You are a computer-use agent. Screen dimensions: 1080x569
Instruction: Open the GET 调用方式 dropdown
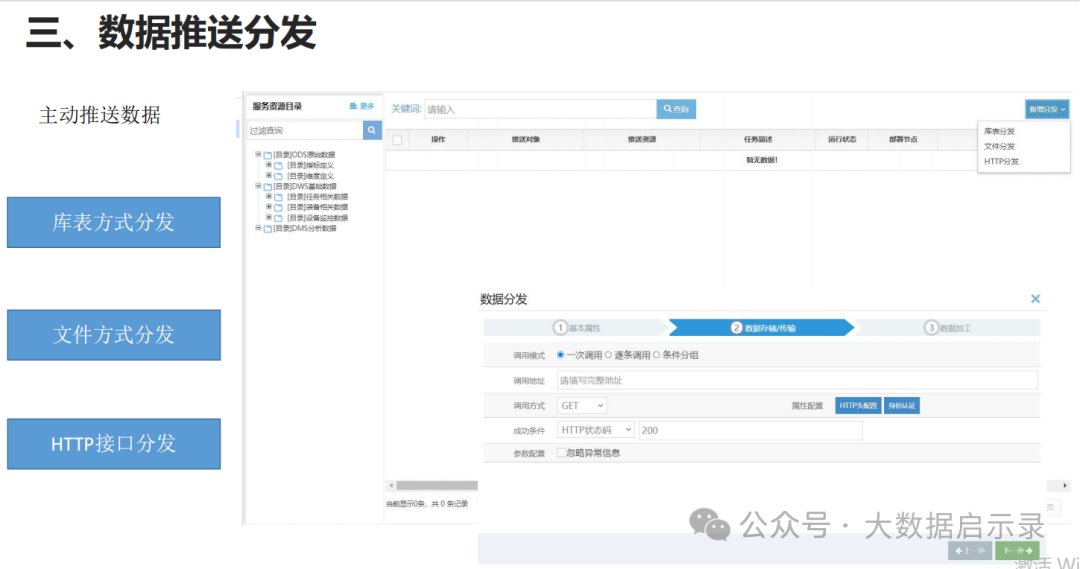pos(581,406)
